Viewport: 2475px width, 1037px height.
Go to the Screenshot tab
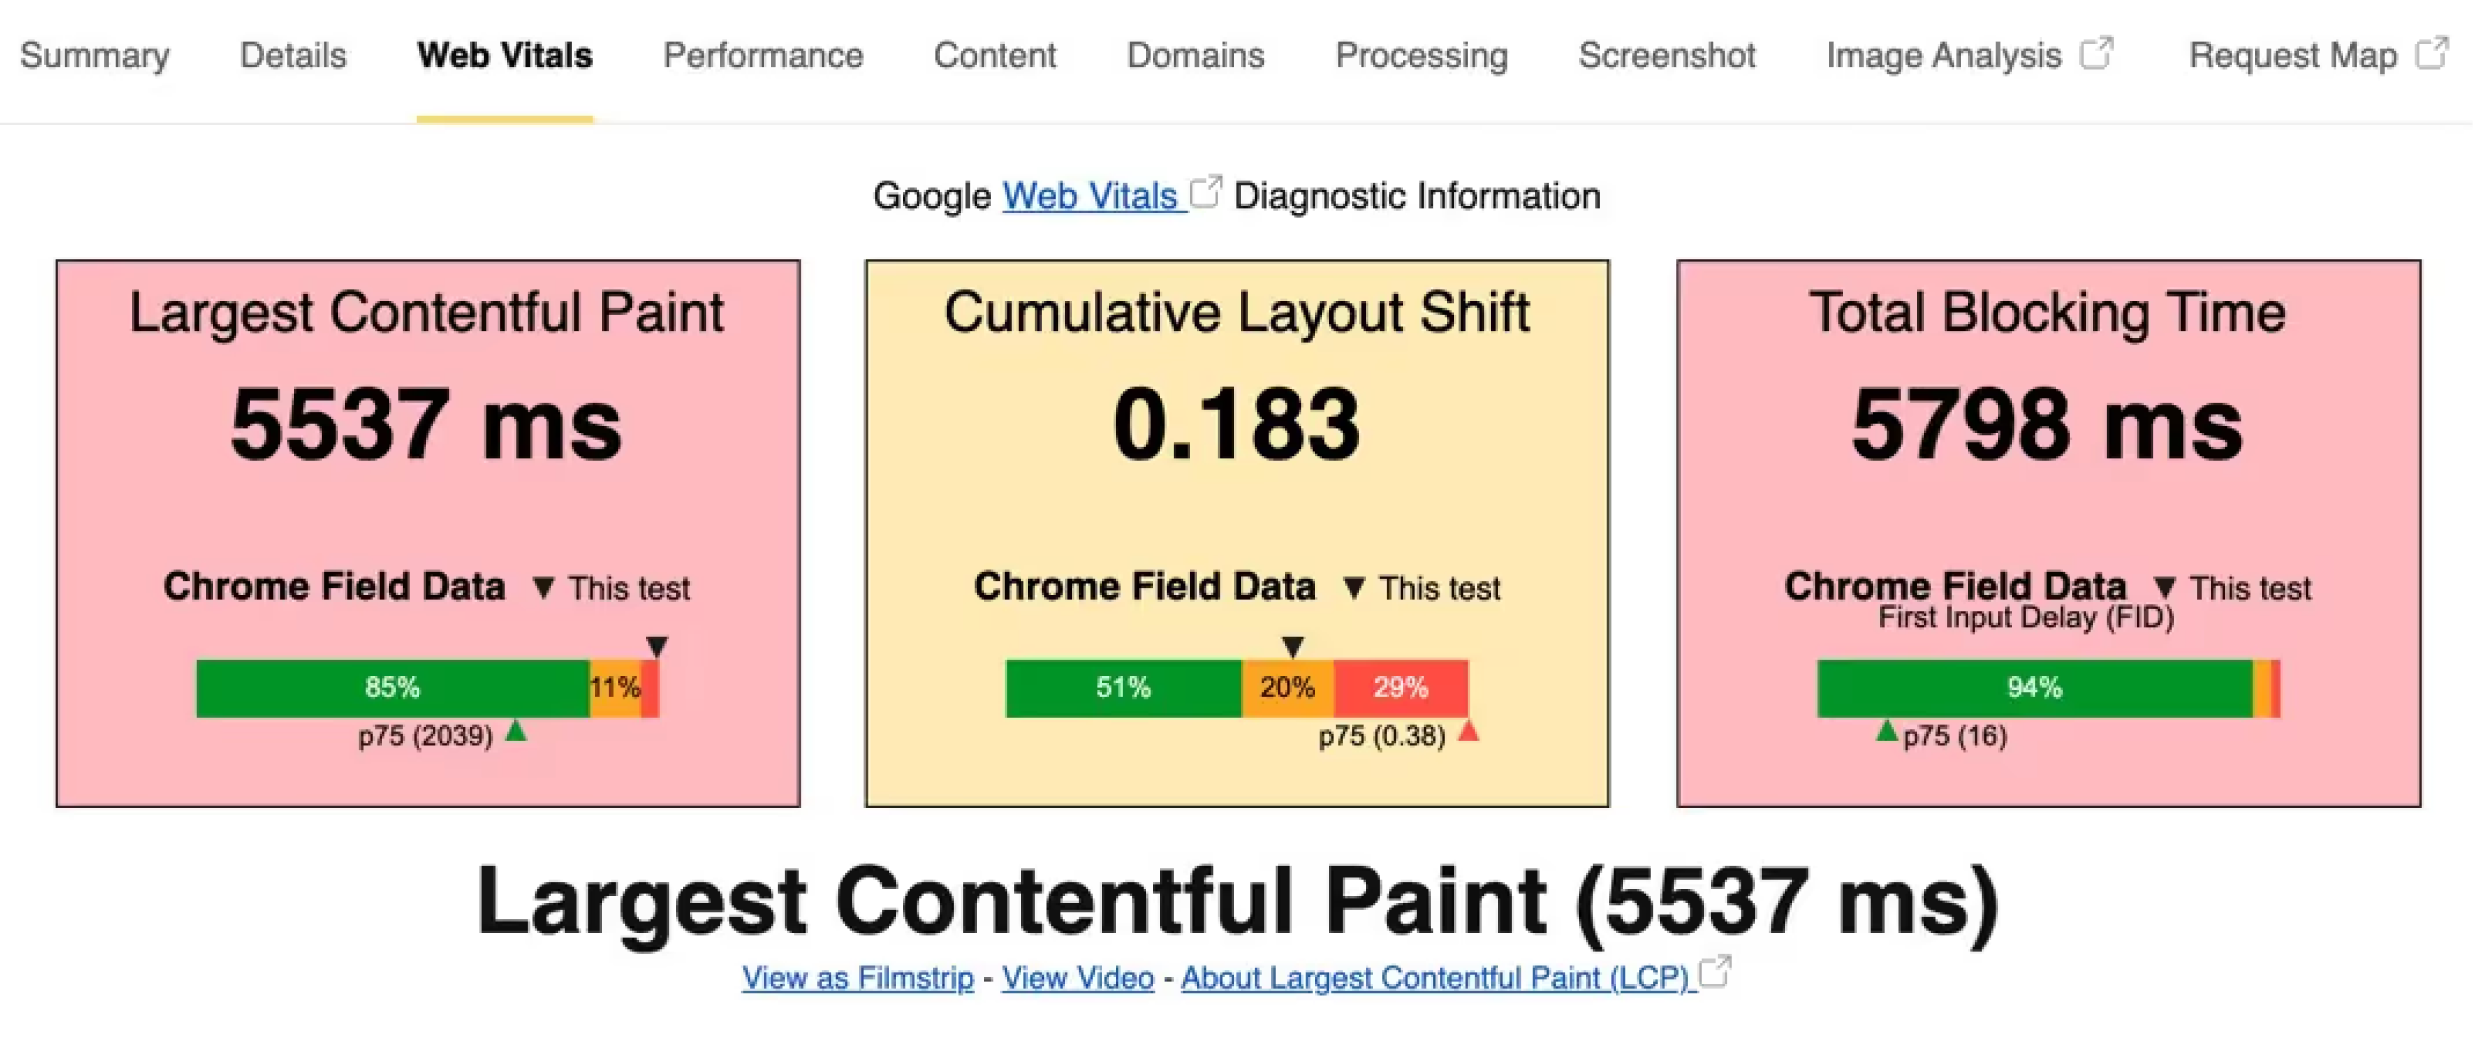[x=1667, y=55]
